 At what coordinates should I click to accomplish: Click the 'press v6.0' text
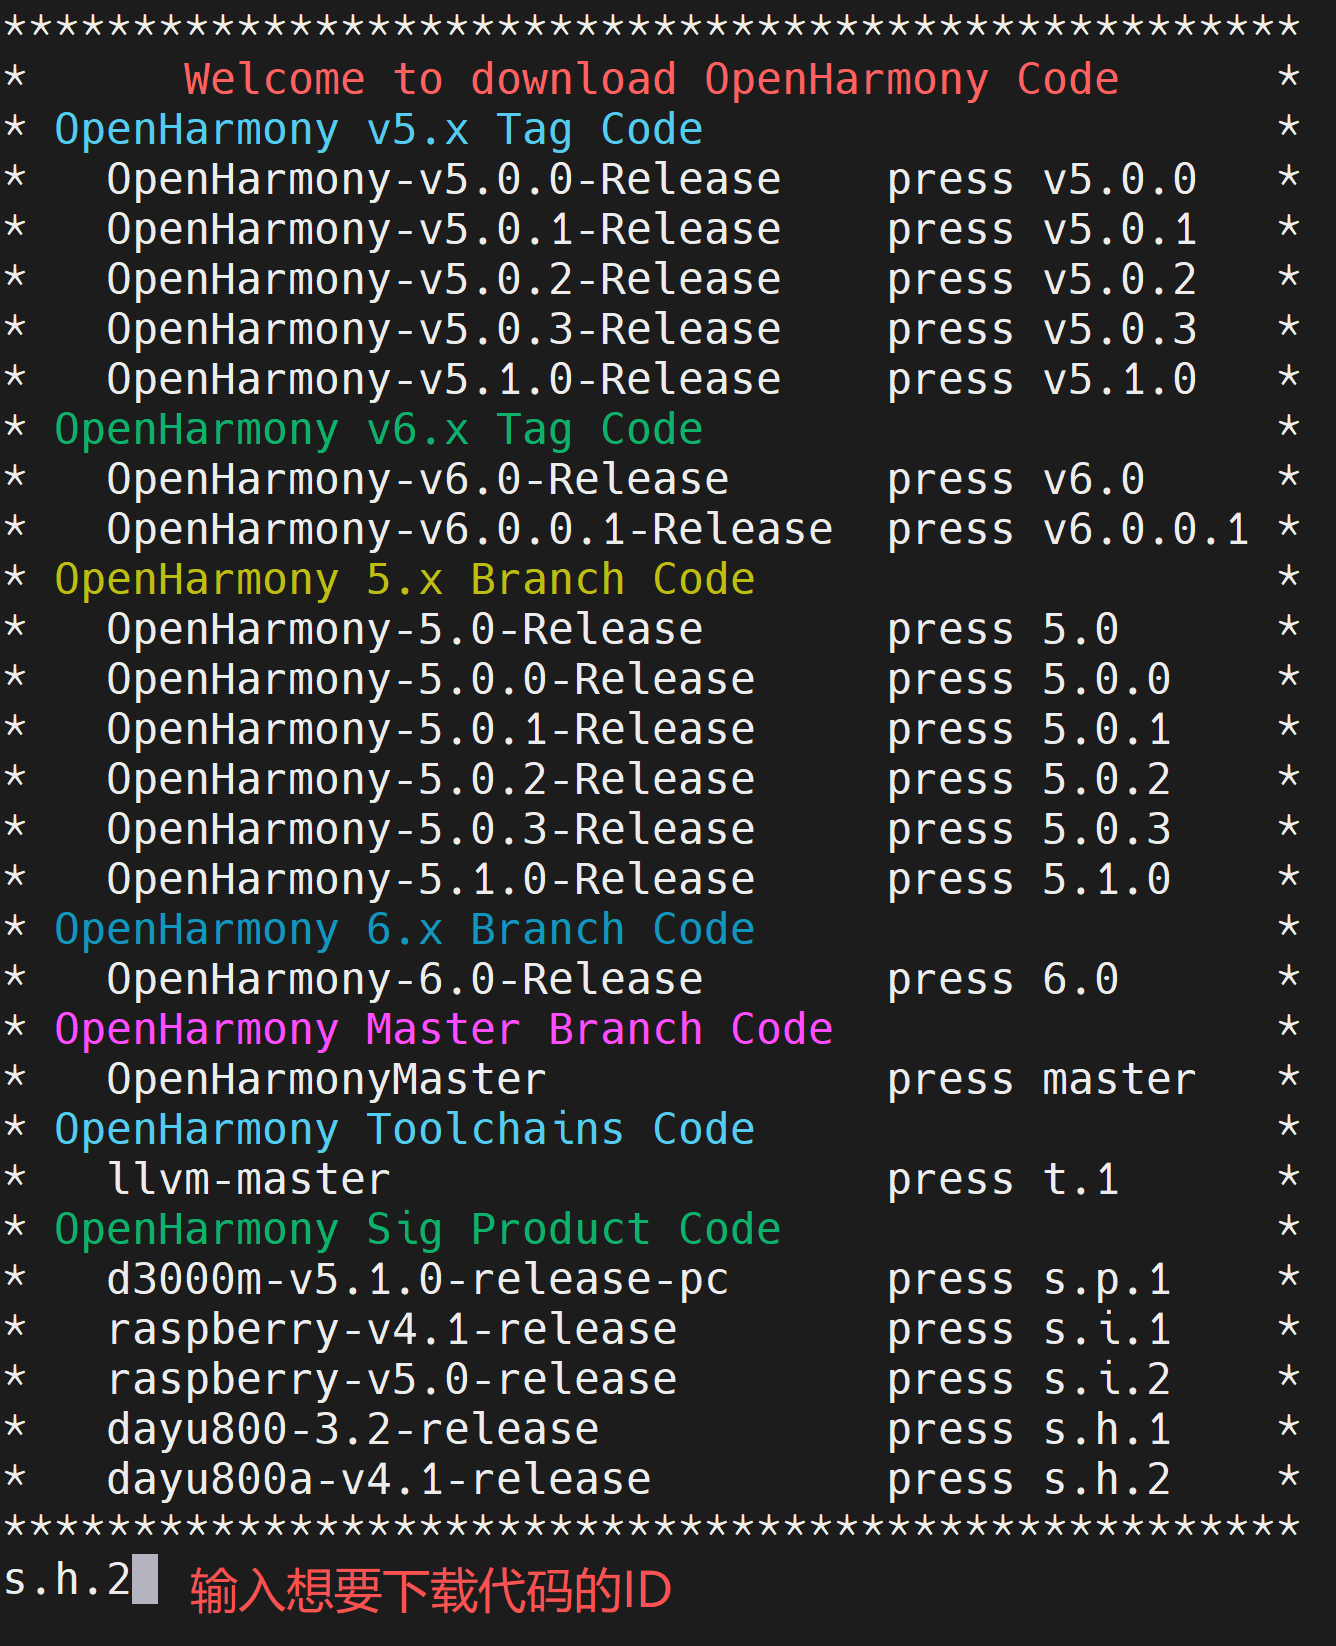click(x=1015, y=480)
